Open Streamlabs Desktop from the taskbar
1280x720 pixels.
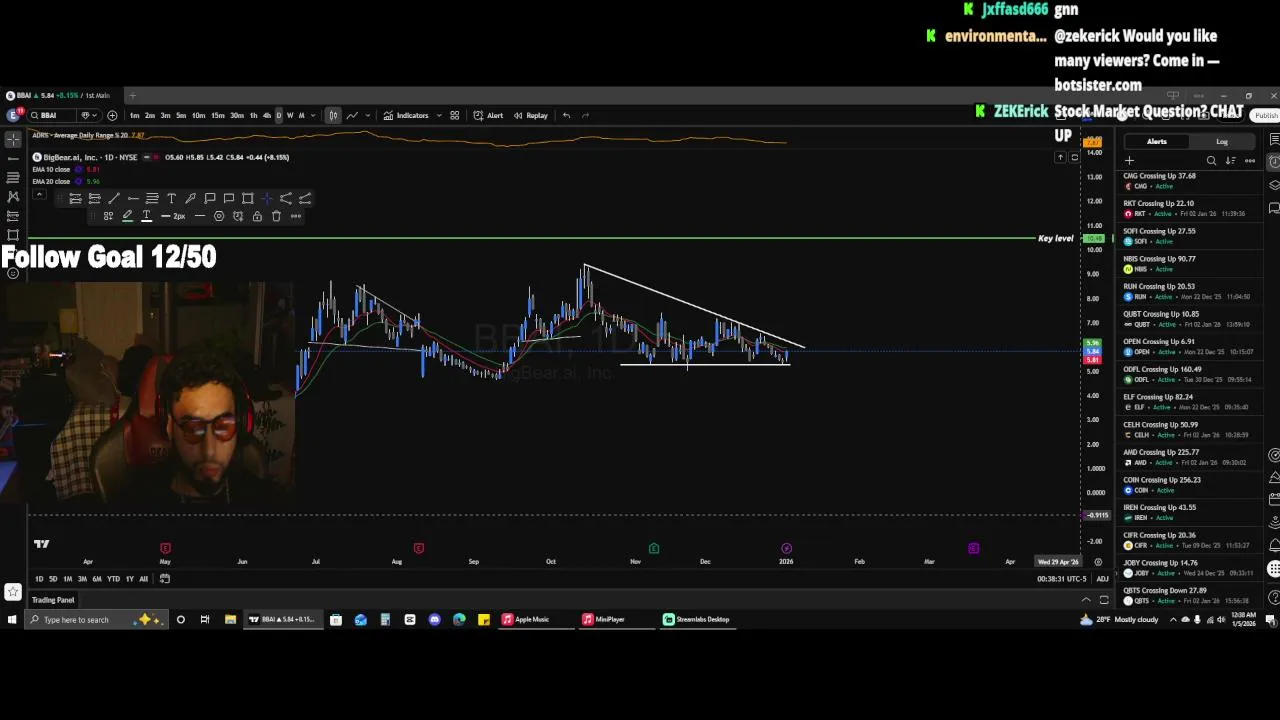[x=696, y=620]
